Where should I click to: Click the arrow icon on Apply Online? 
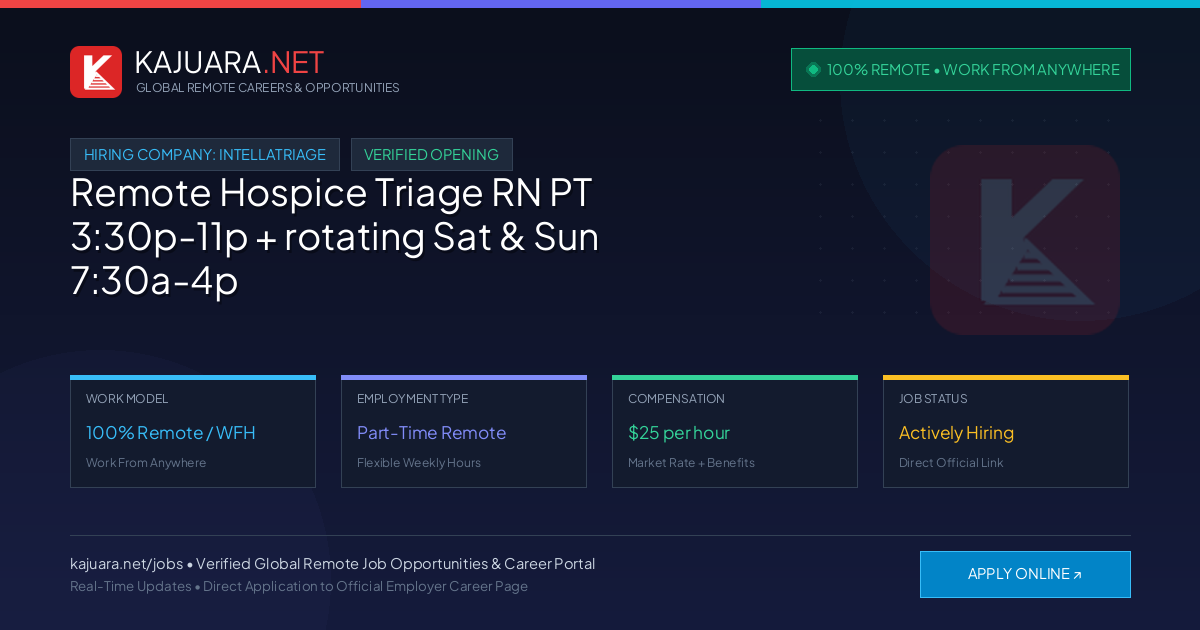coord(1077,575)
